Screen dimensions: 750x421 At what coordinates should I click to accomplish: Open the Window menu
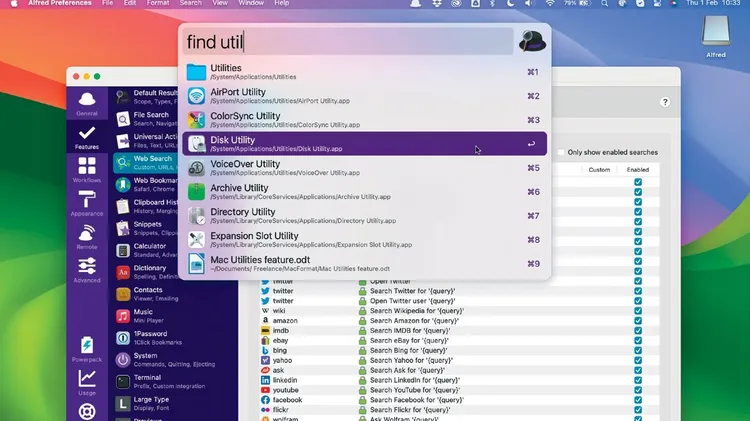click(x=251, y=3)
